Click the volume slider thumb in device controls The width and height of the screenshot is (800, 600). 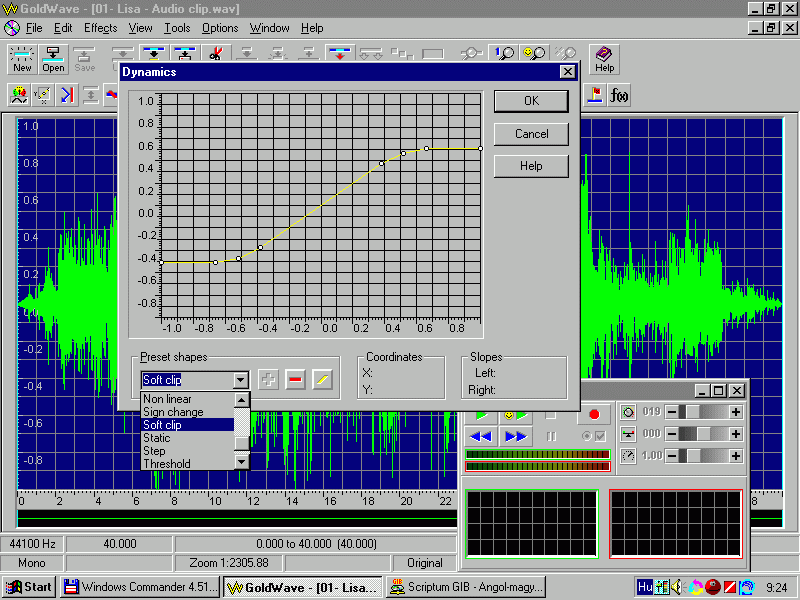691,412
